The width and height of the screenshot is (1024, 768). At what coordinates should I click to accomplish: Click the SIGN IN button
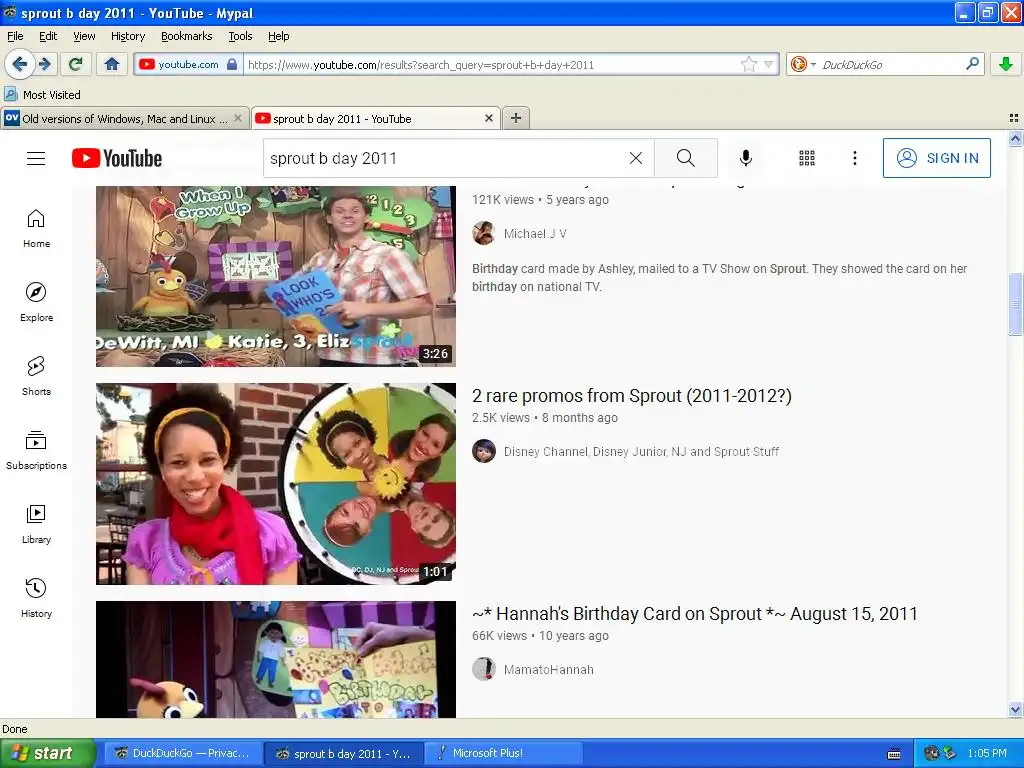936,158
